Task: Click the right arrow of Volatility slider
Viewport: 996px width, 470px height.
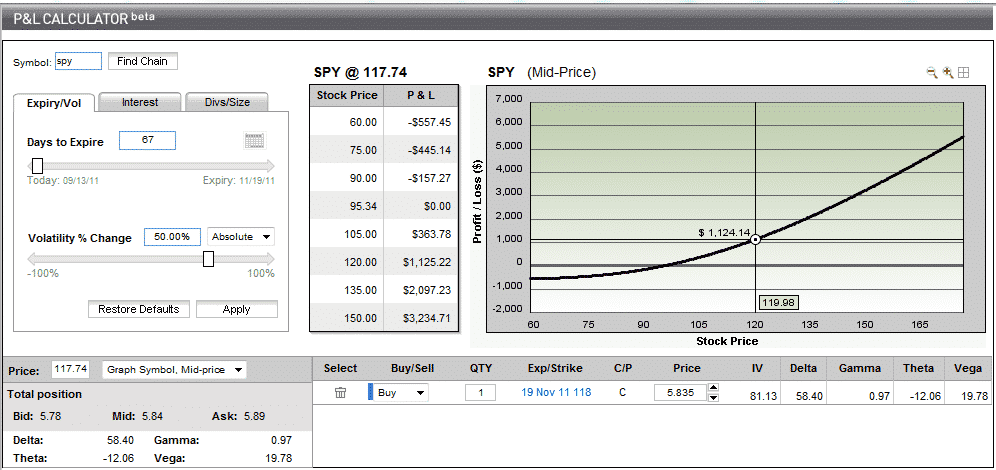Action: tap(271, 259)
